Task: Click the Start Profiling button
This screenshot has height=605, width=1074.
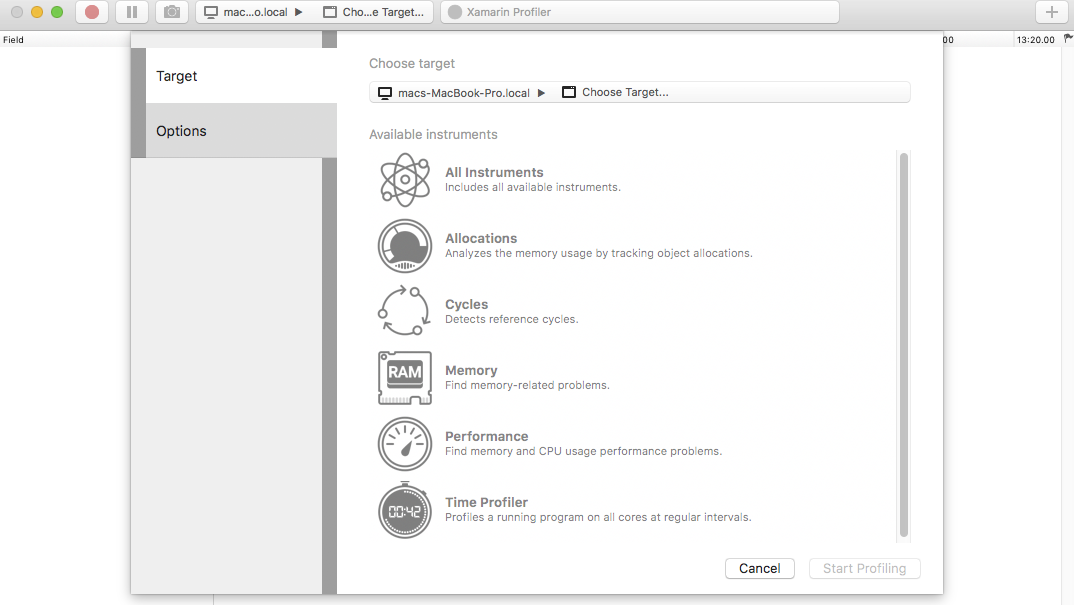Action: pos(864,569)
